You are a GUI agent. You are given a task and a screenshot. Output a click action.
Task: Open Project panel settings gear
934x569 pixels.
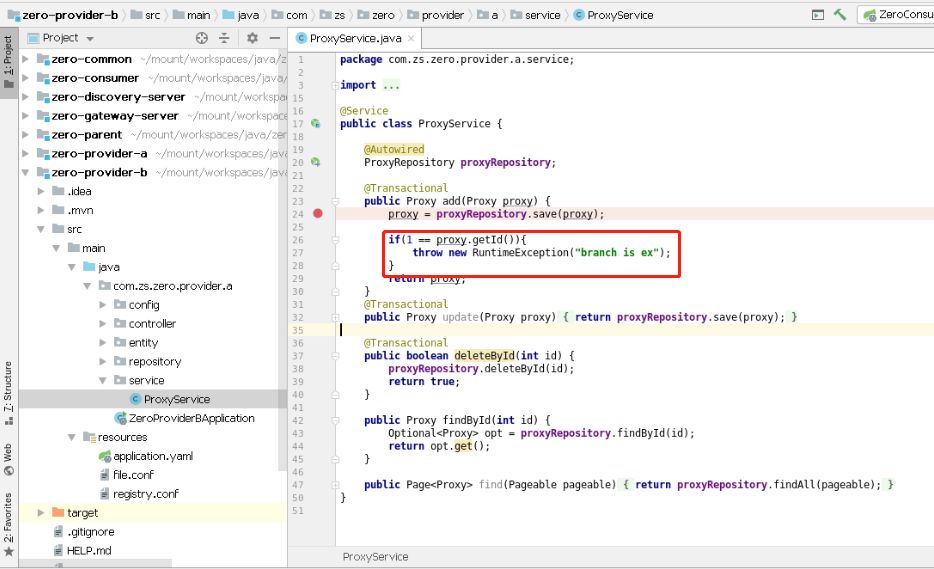[x=253, y=38]
